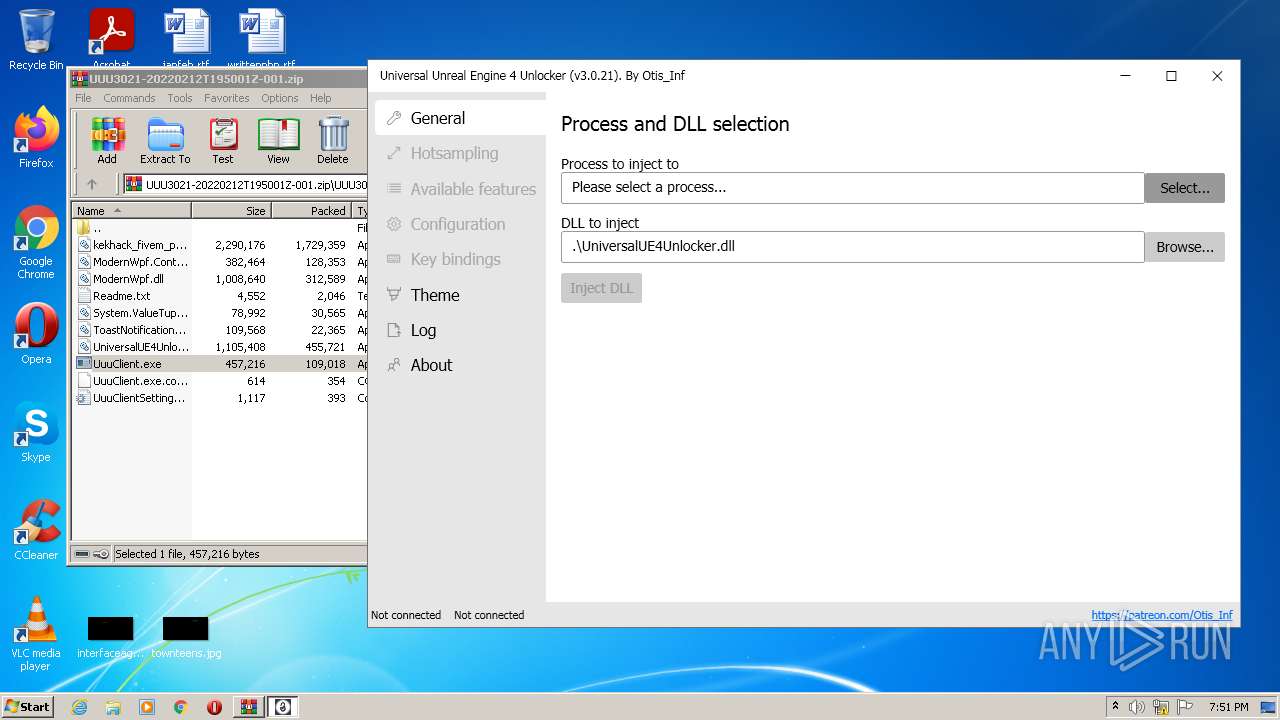Click the Theme monitor icon
This screenshot has height=720, width=1280.
click(394, 295)
